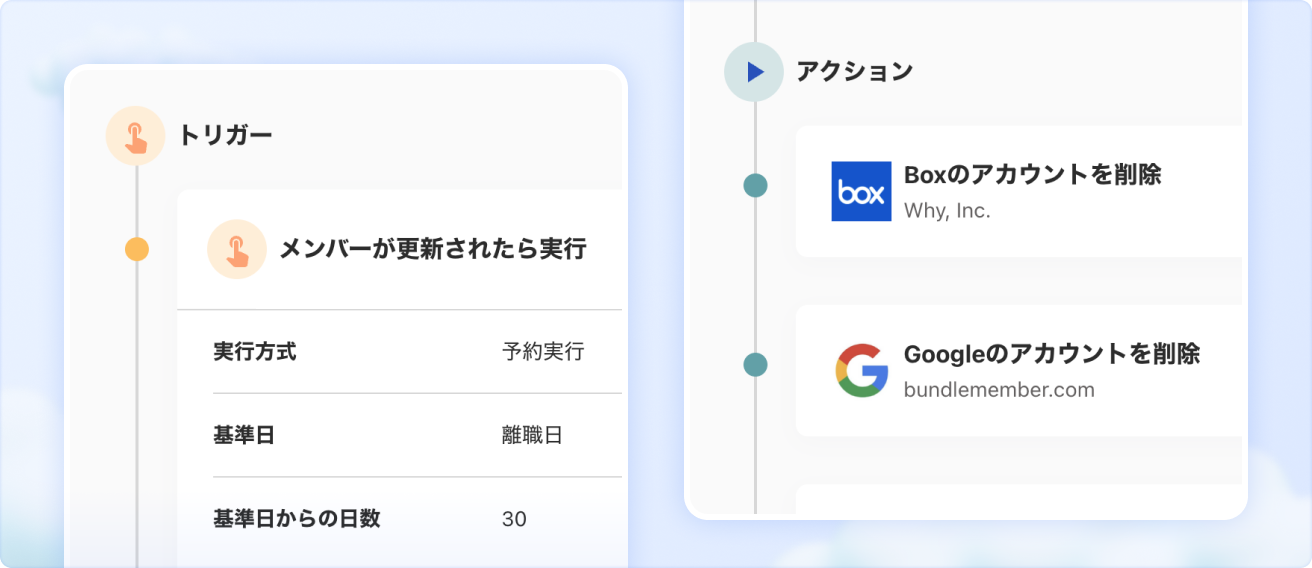Click the blue play icon beside アクション

click(755, 72)
